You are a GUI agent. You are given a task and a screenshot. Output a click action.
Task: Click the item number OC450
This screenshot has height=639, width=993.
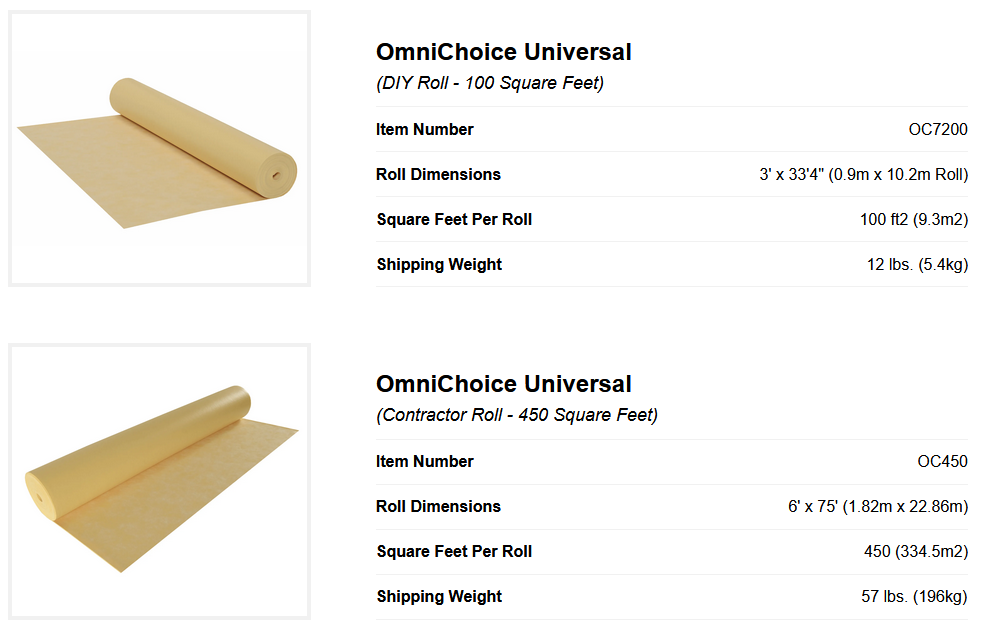tap(942, 461)
